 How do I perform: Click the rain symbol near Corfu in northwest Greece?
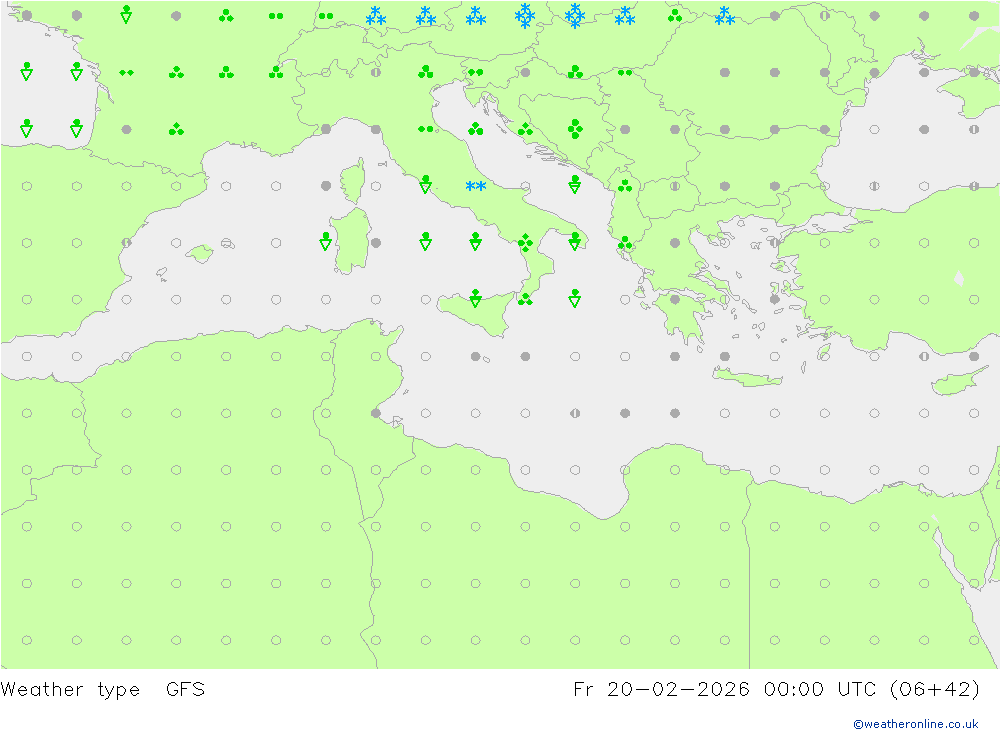pos(625,242)
